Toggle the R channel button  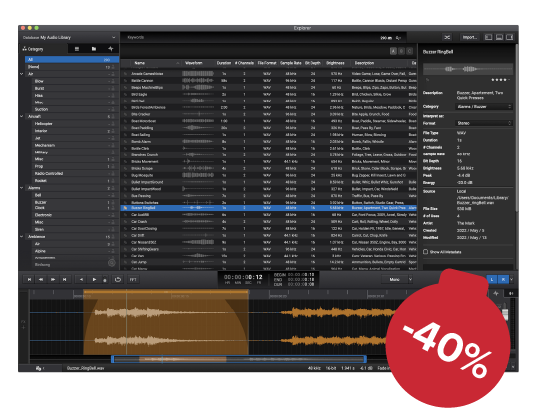click(x=503, y=279)
